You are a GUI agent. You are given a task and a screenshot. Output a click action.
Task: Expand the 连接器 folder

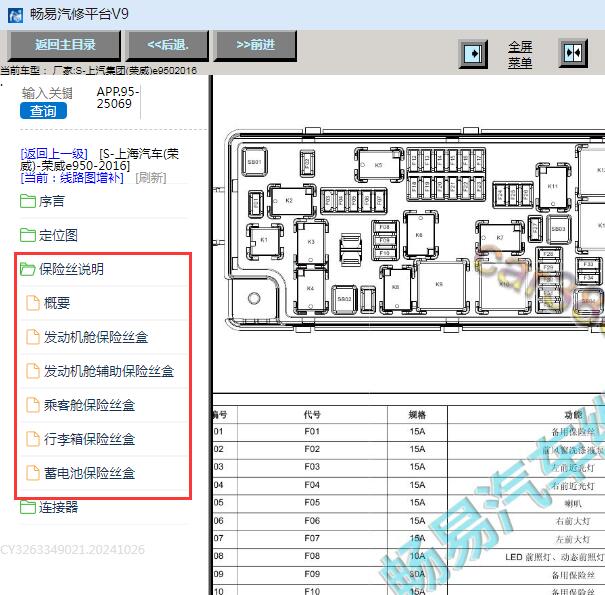58,507
